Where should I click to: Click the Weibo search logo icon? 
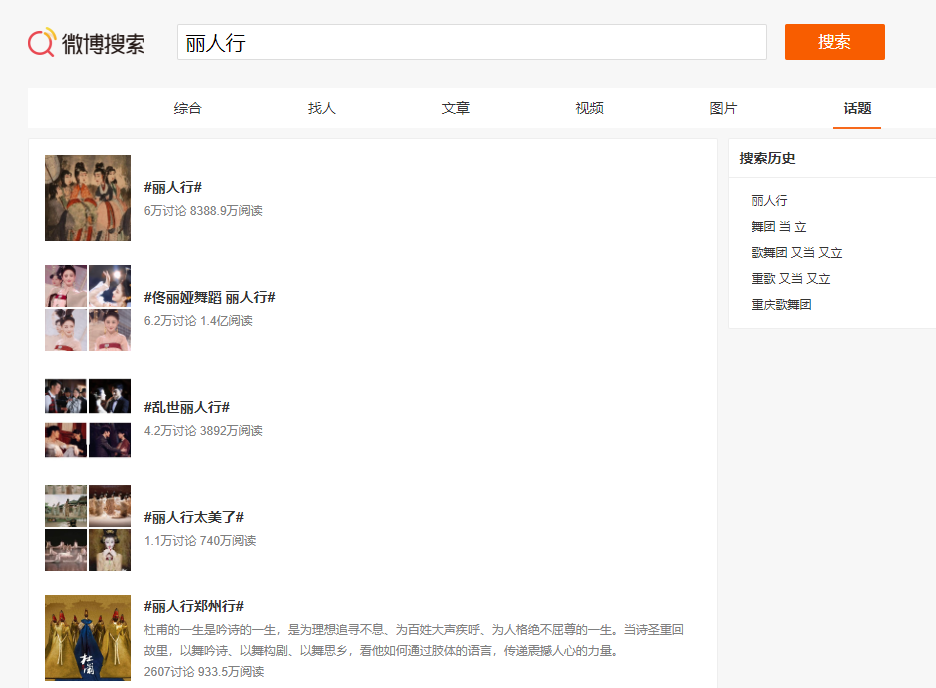coord(42,43)
